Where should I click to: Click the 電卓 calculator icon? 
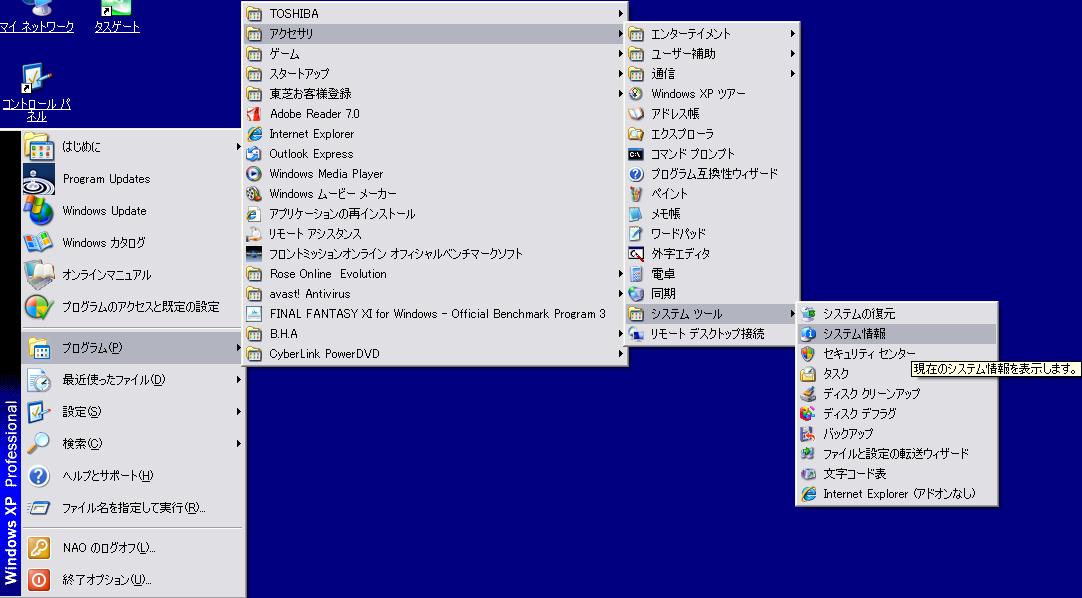click(636, 274)
